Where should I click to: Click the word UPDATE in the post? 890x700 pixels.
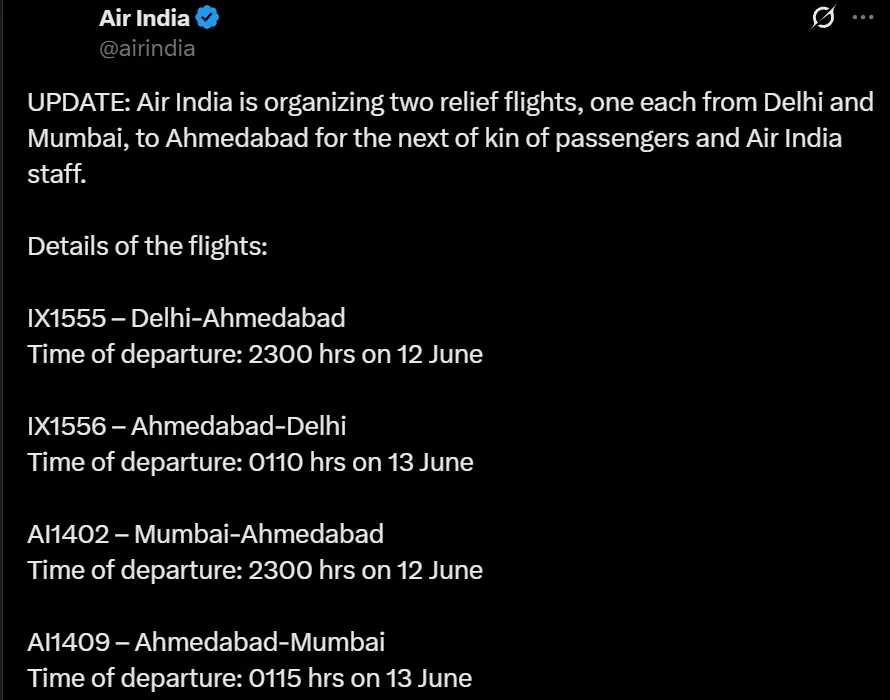pos(79,103)
